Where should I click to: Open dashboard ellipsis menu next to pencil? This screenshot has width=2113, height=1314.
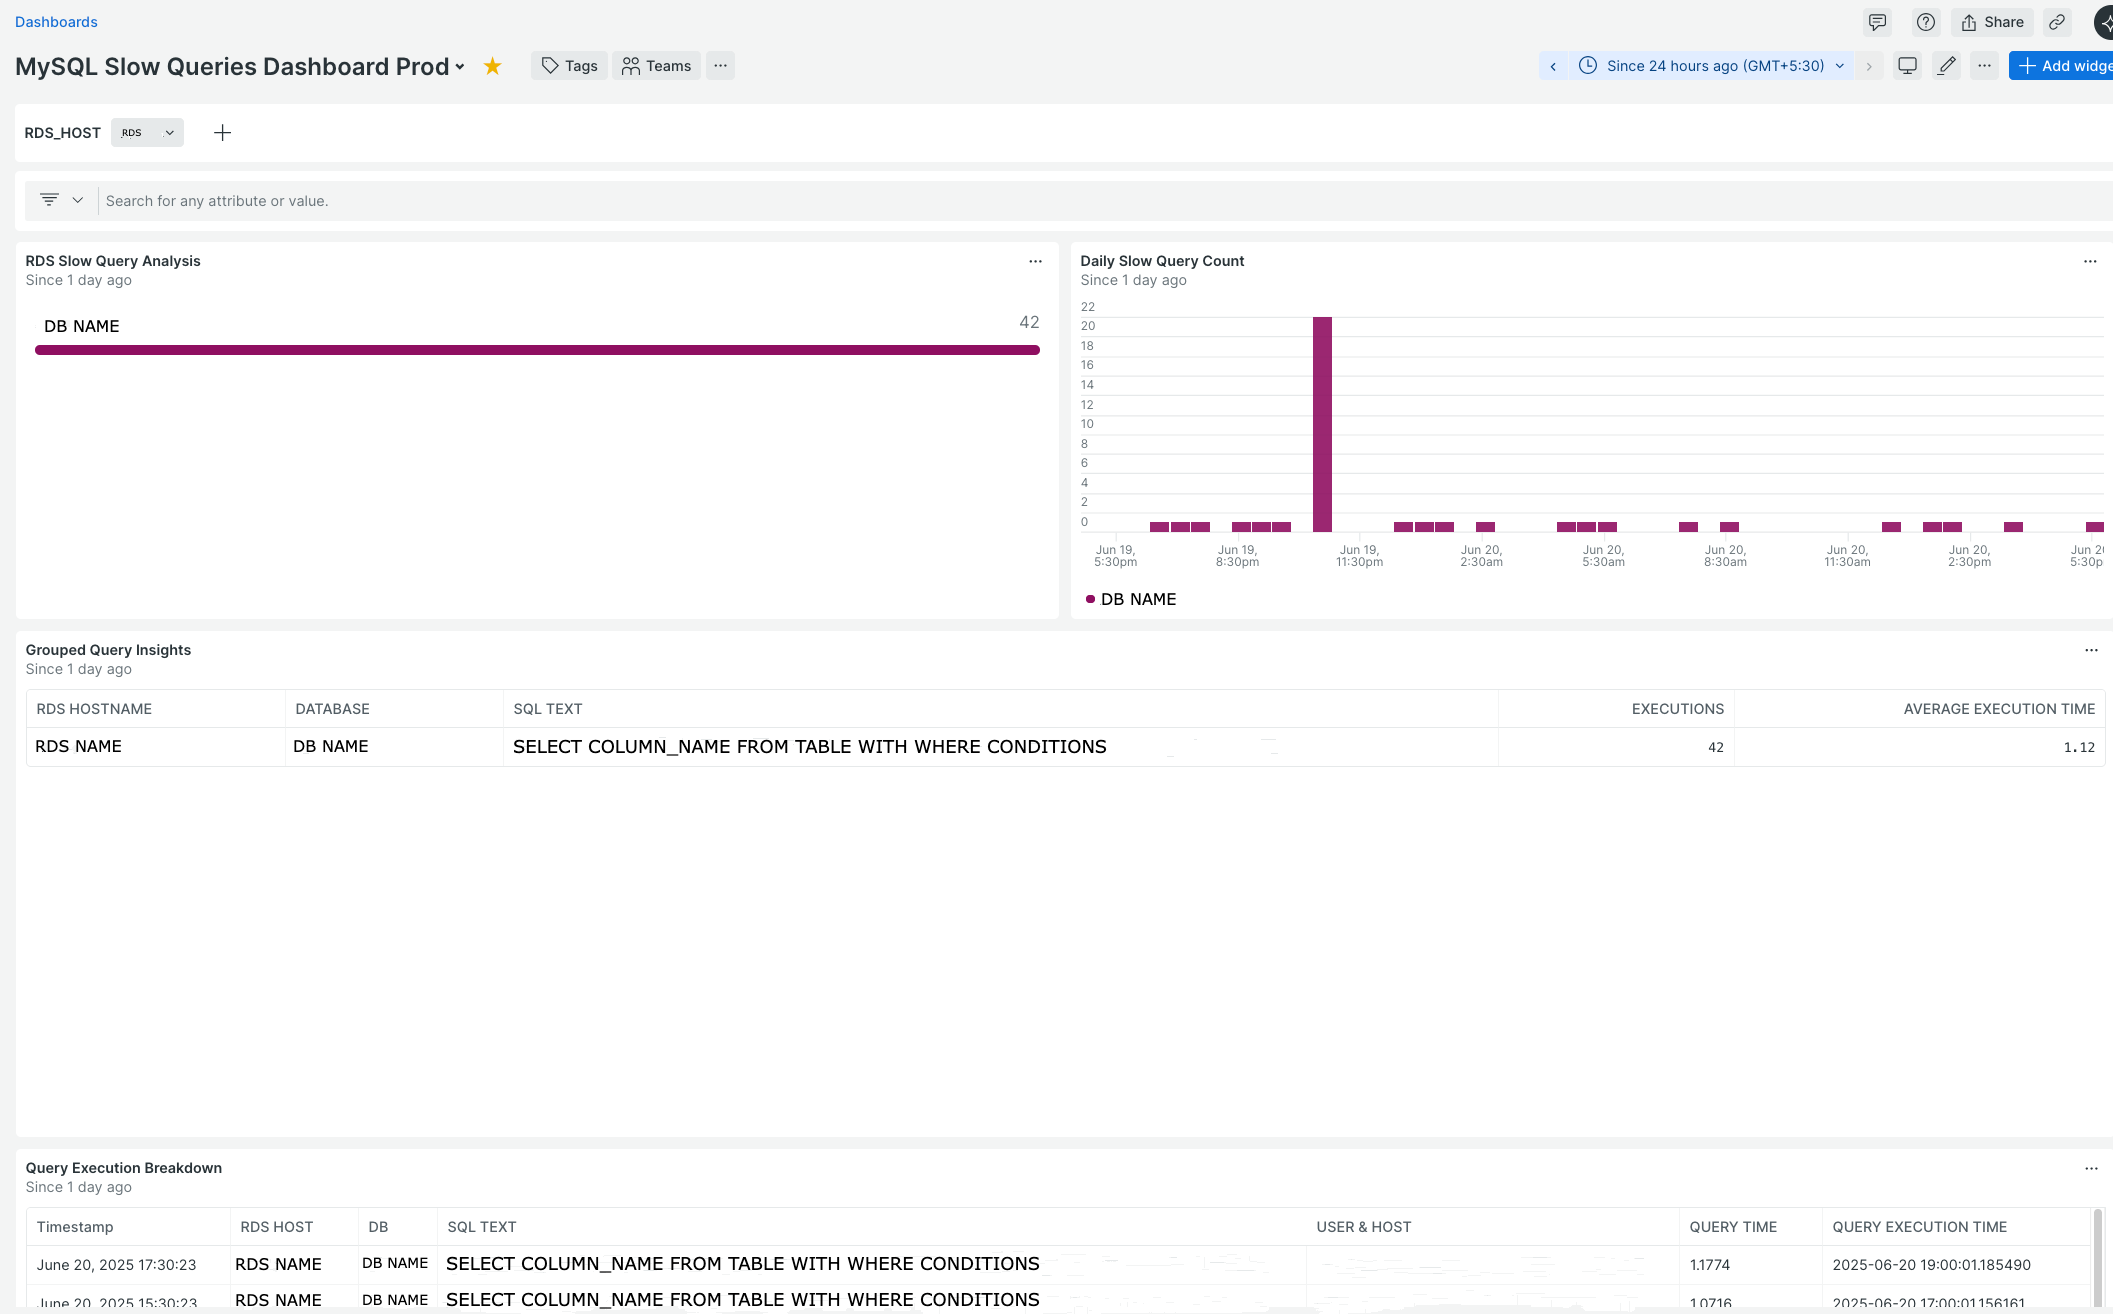pos(1984,66)
